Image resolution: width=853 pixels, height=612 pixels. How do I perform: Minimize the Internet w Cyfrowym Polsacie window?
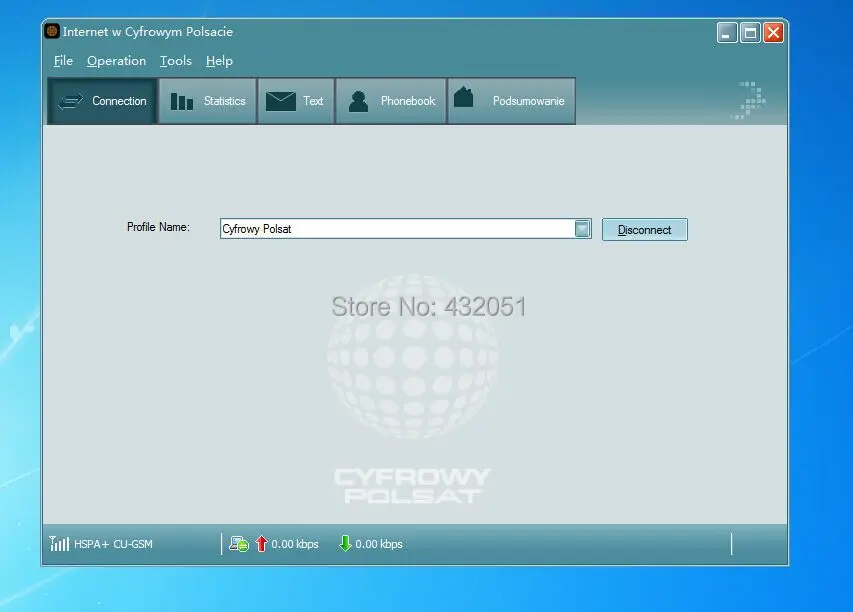coord(727,33)
